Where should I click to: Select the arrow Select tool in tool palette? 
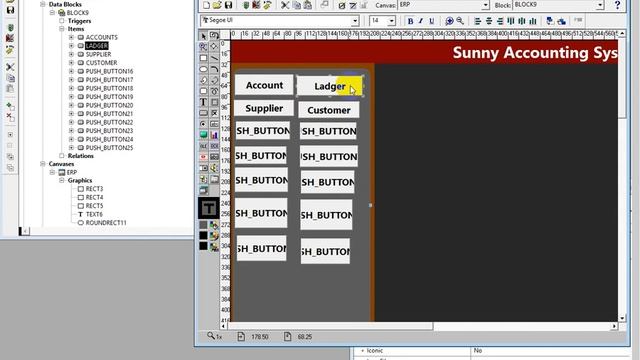pyautogui.click(x=203, y=36)
